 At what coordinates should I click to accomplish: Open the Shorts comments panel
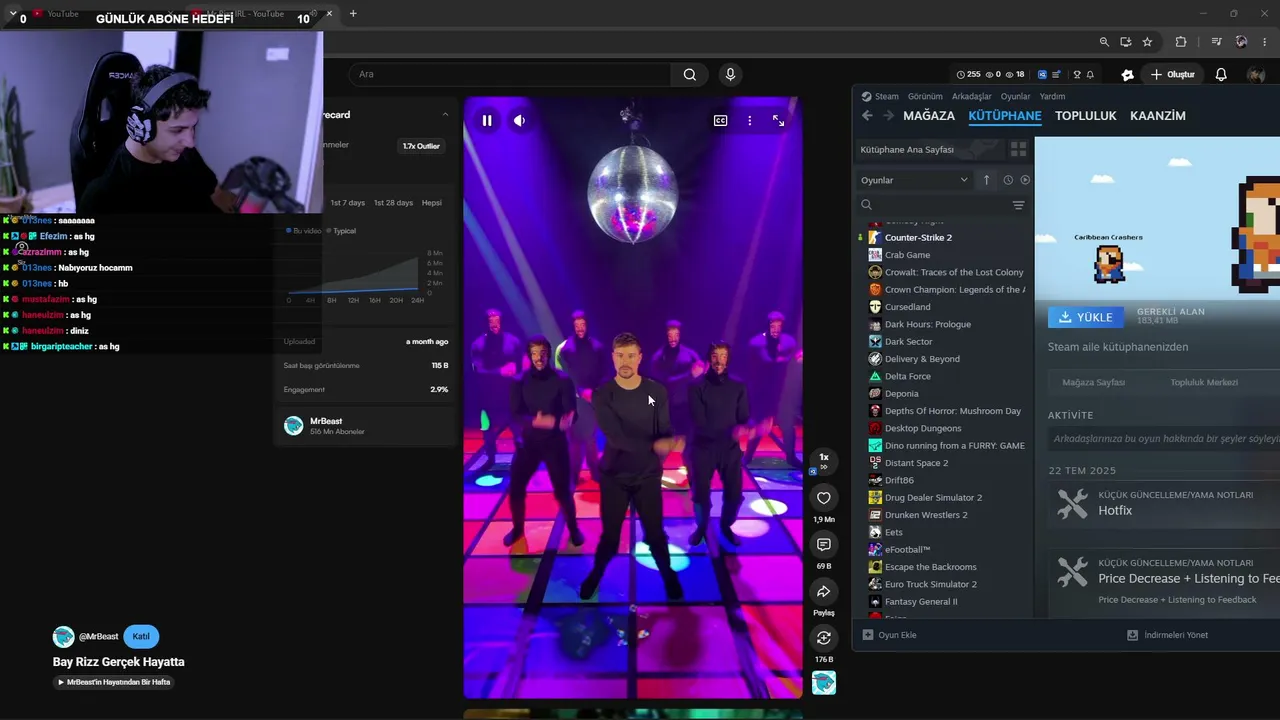pyautogui.click(x=824, y=545)
